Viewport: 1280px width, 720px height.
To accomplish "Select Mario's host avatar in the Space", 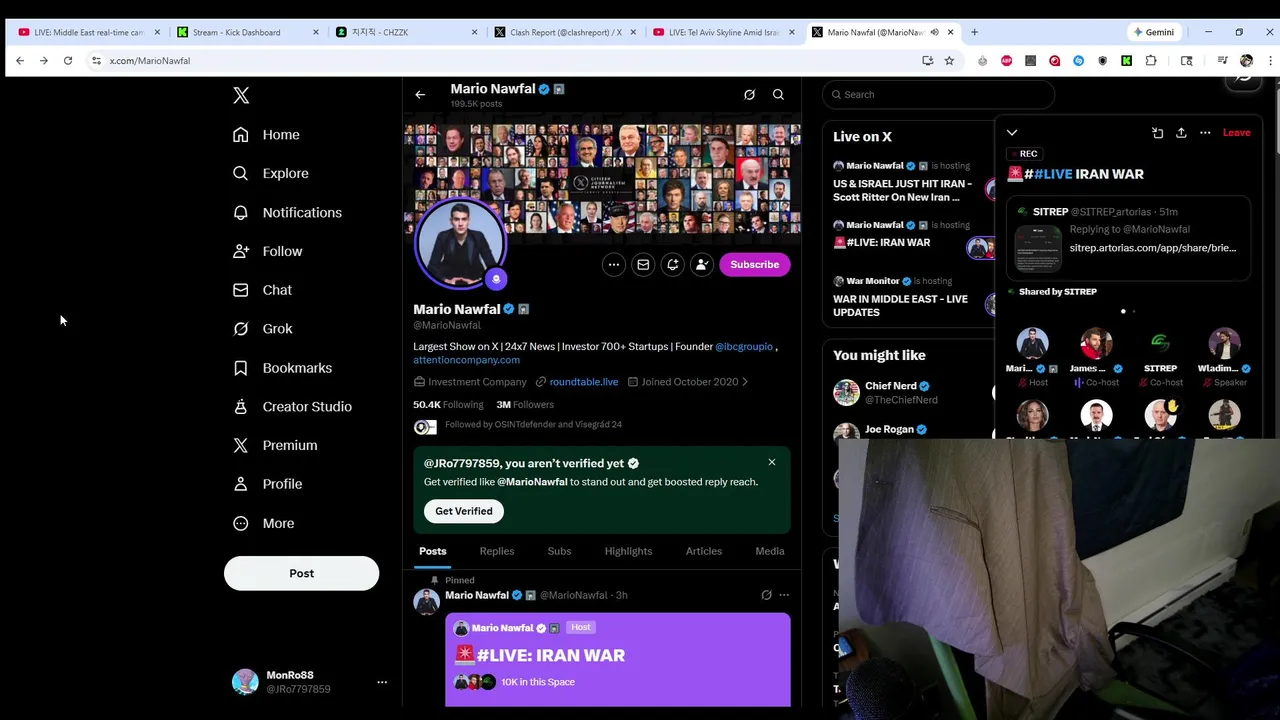I will (x=1032, y=344).
